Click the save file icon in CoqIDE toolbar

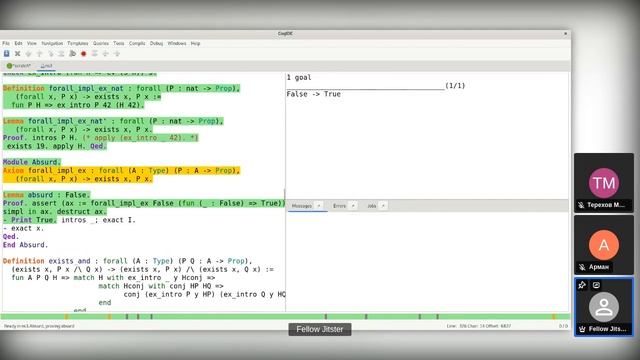click(x=7, y=53)
